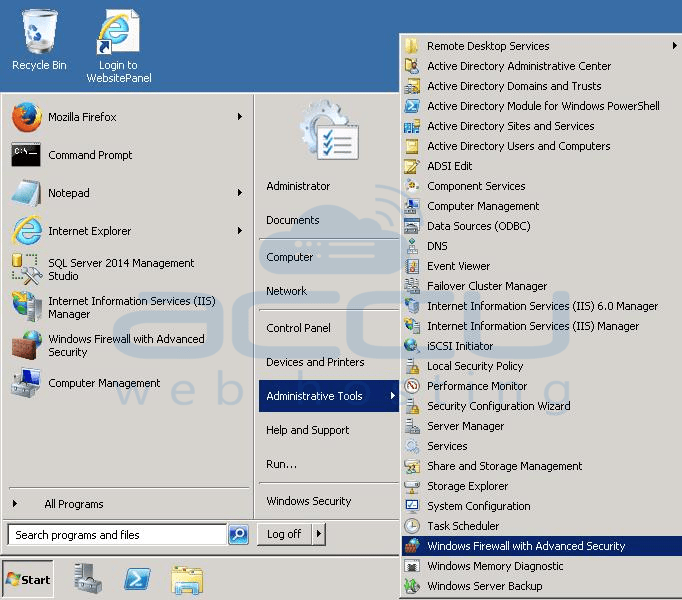
Task: Click the ADSI Edit icon
Action: (x=412, y=166)
